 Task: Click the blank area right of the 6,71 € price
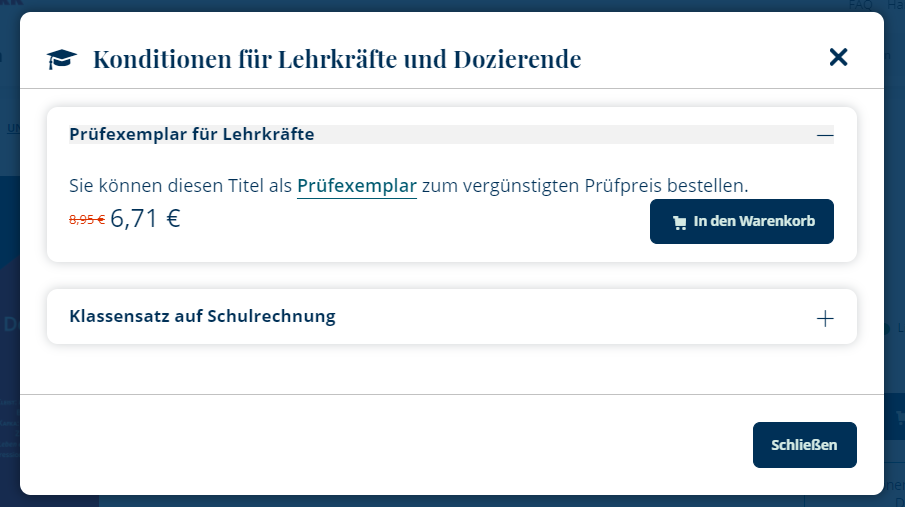400,222
